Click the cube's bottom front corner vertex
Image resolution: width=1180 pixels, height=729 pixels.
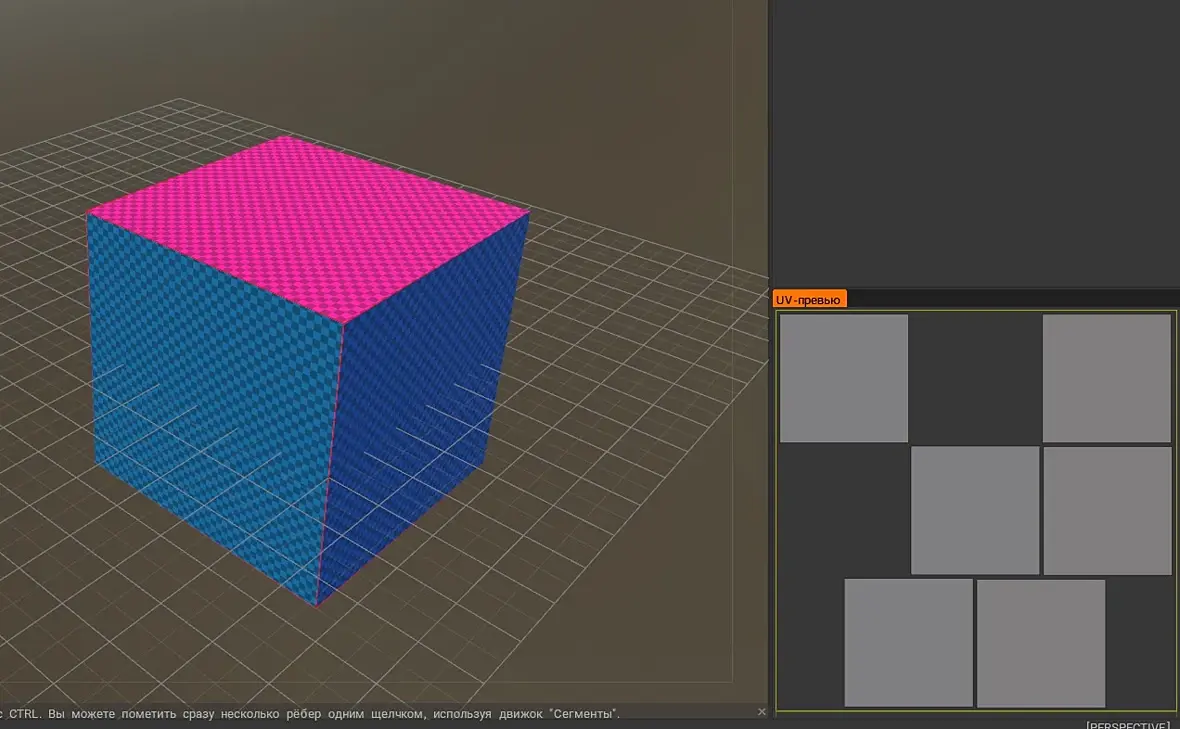pos(318,605)
